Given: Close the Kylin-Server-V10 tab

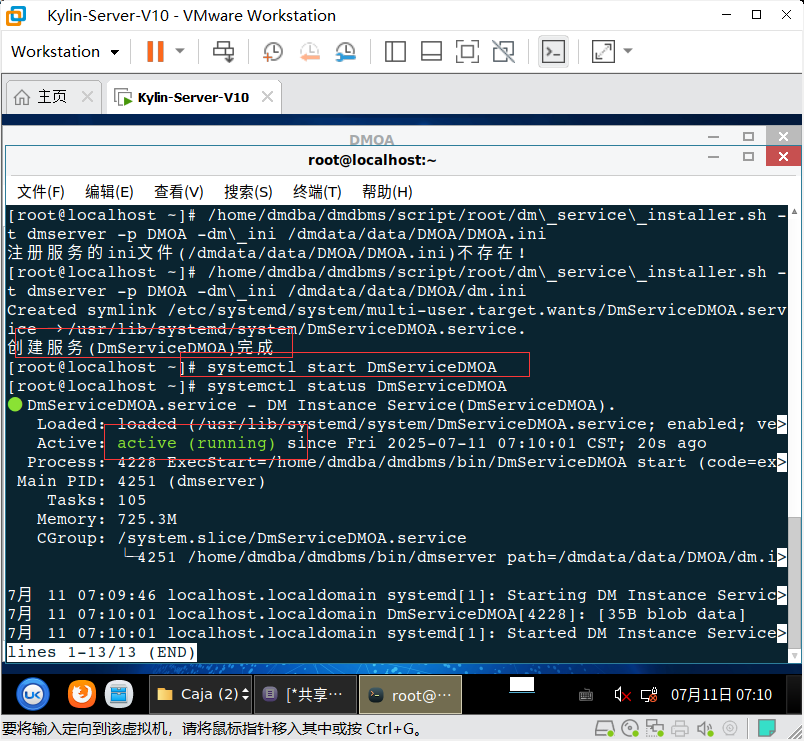Looking at the screenshot, I should pos(267,96).
